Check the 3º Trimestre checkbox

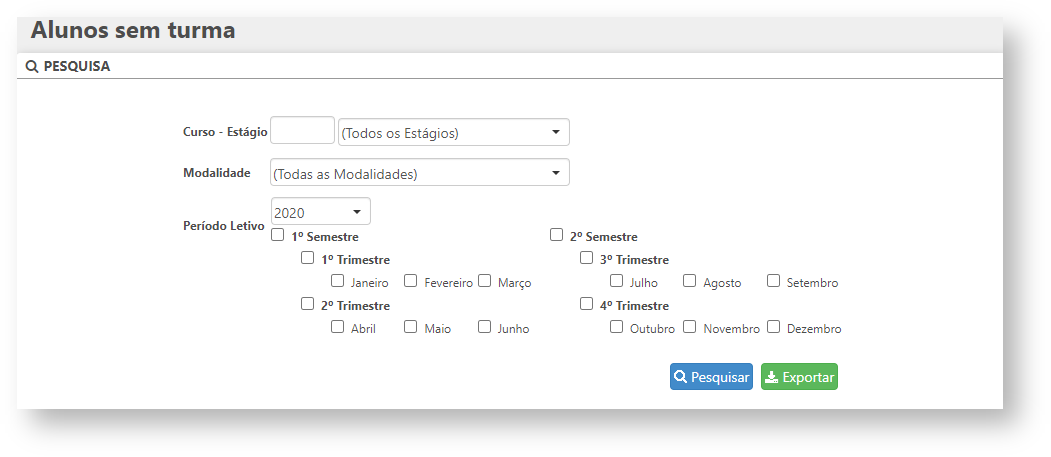point(587,258)
